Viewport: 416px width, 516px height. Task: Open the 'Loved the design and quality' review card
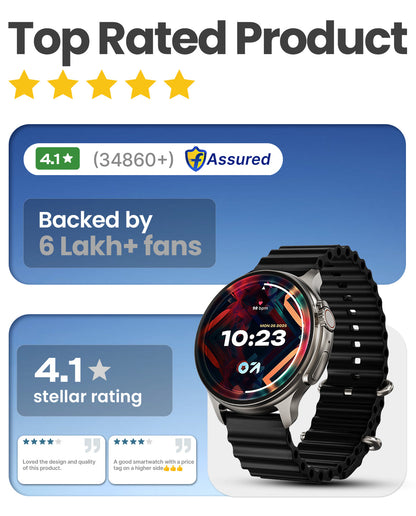[x=61, y=460]
